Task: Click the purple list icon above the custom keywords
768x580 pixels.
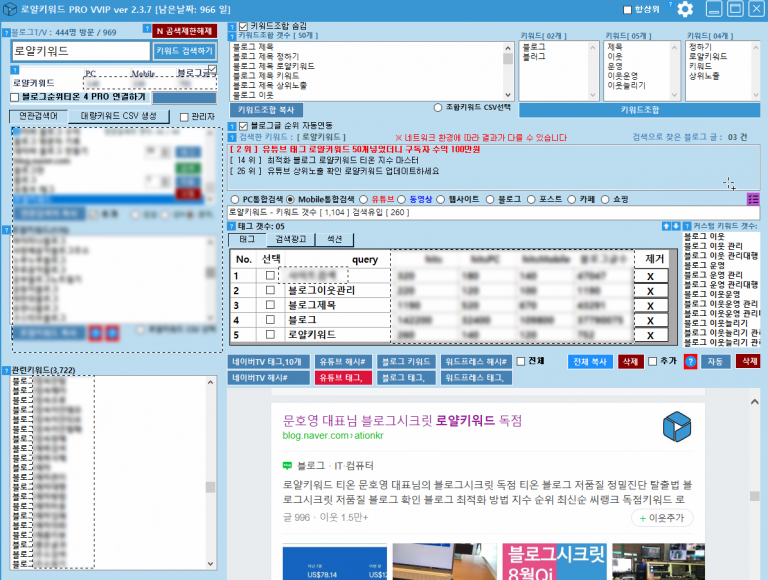Action: (x=753, y=199)
